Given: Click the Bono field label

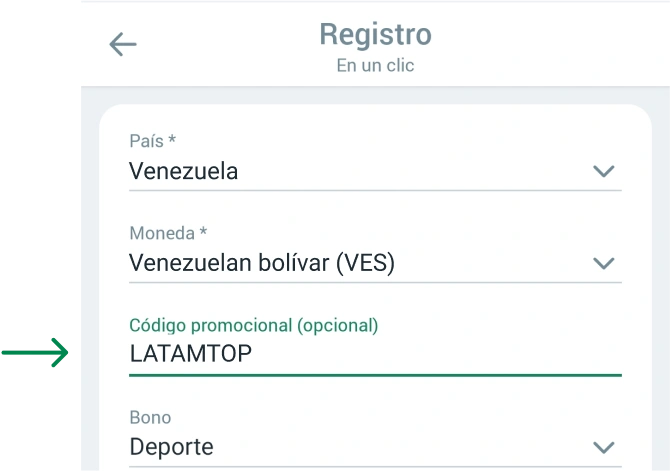Looking at the screenshot, I should coord(150,417).
